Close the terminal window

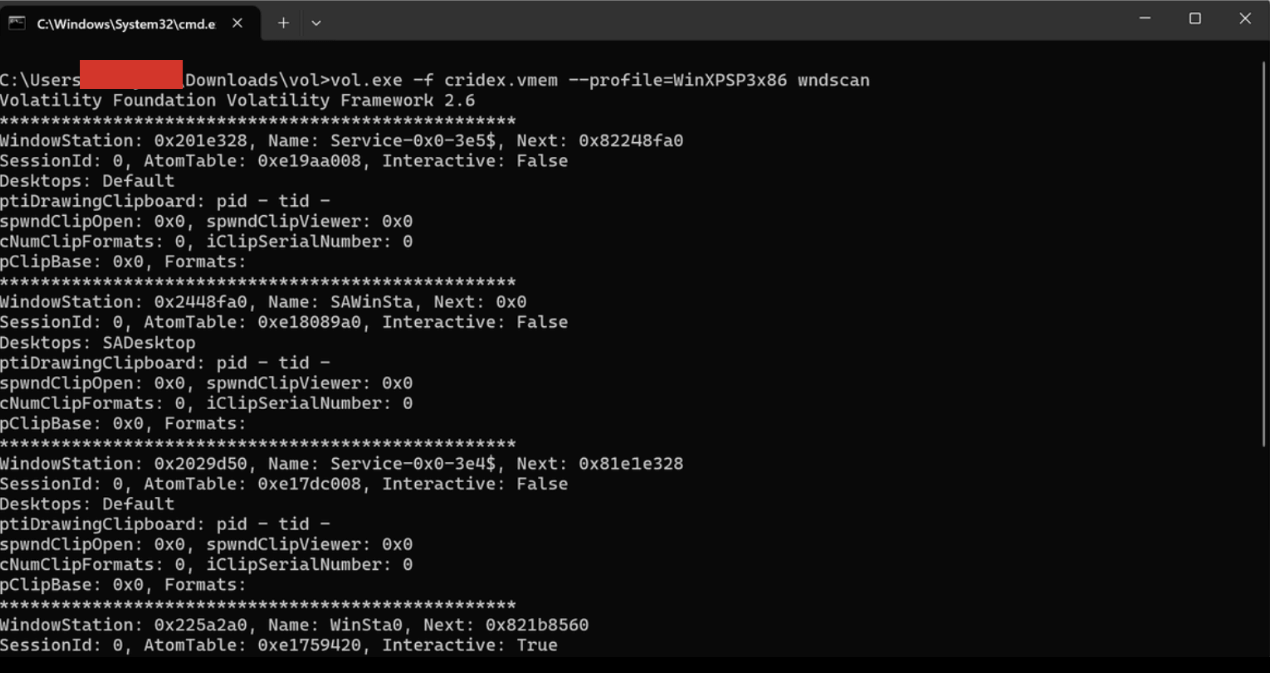tap(1245, 19)
